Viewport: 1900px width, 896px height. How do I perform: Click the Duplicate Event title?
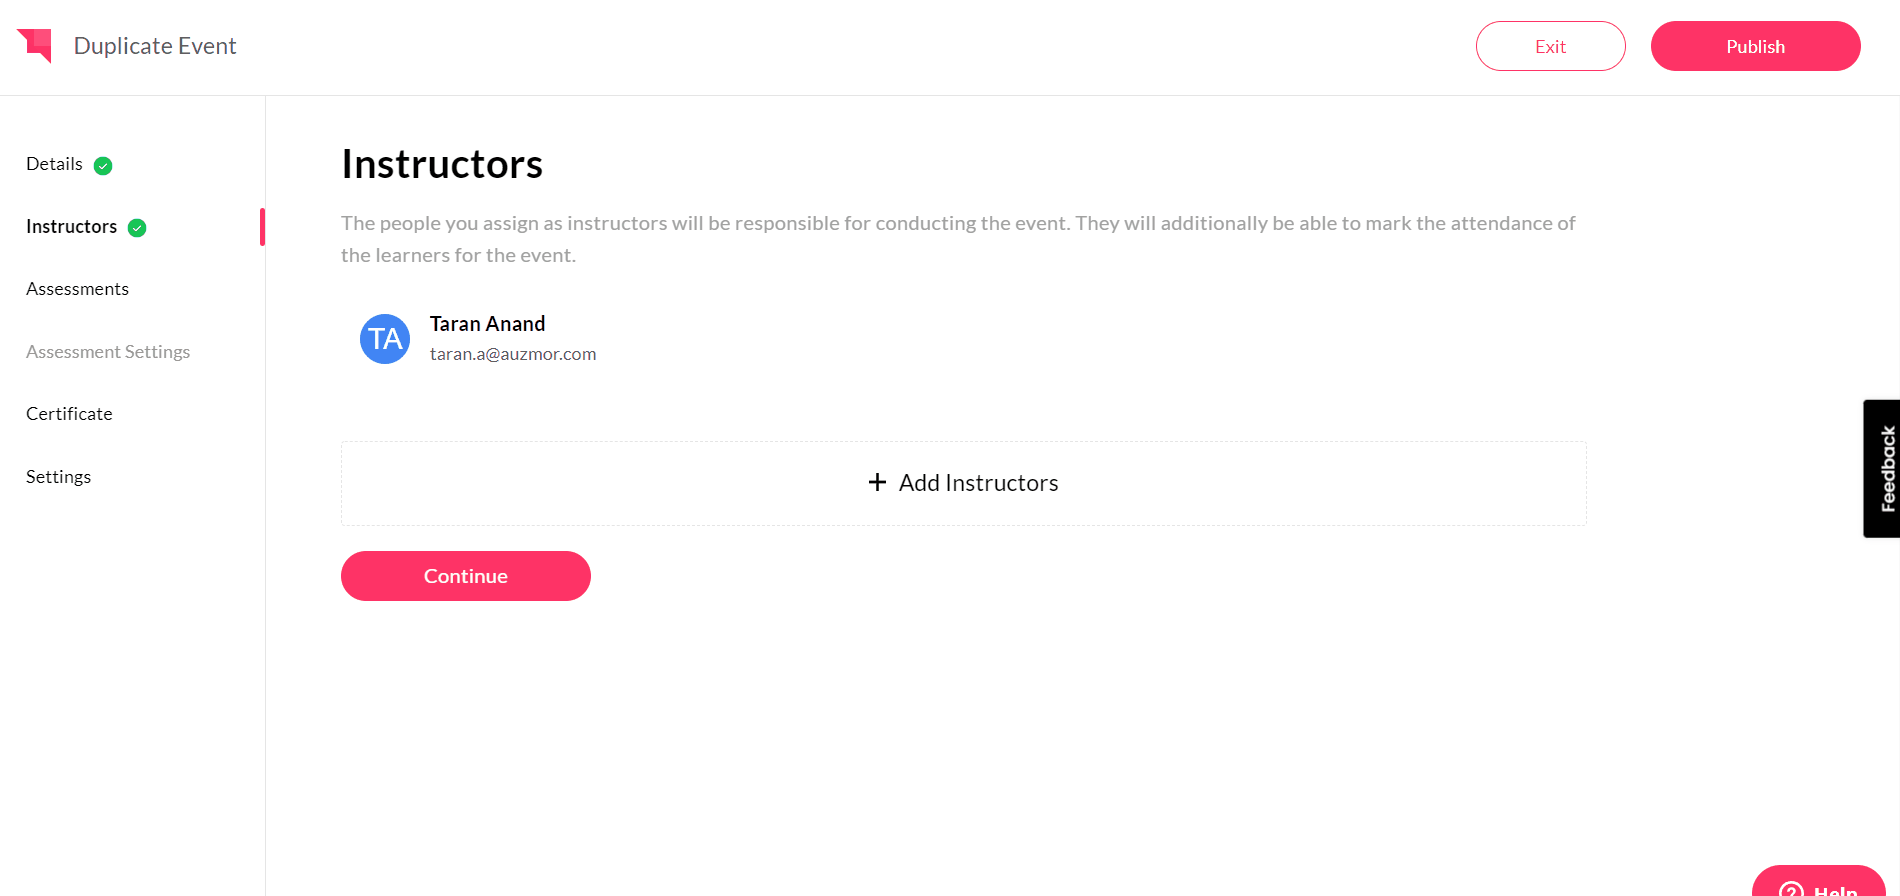point(155,46)
